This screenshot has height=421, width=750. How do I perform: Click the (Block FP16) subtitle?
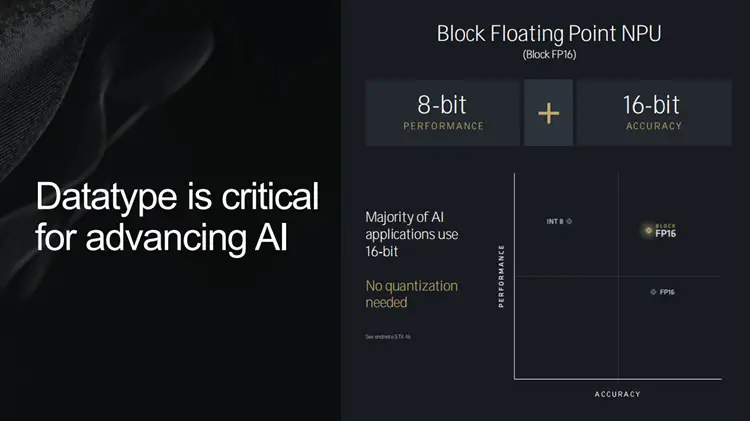pyautogui.click(x=548, y=55)
